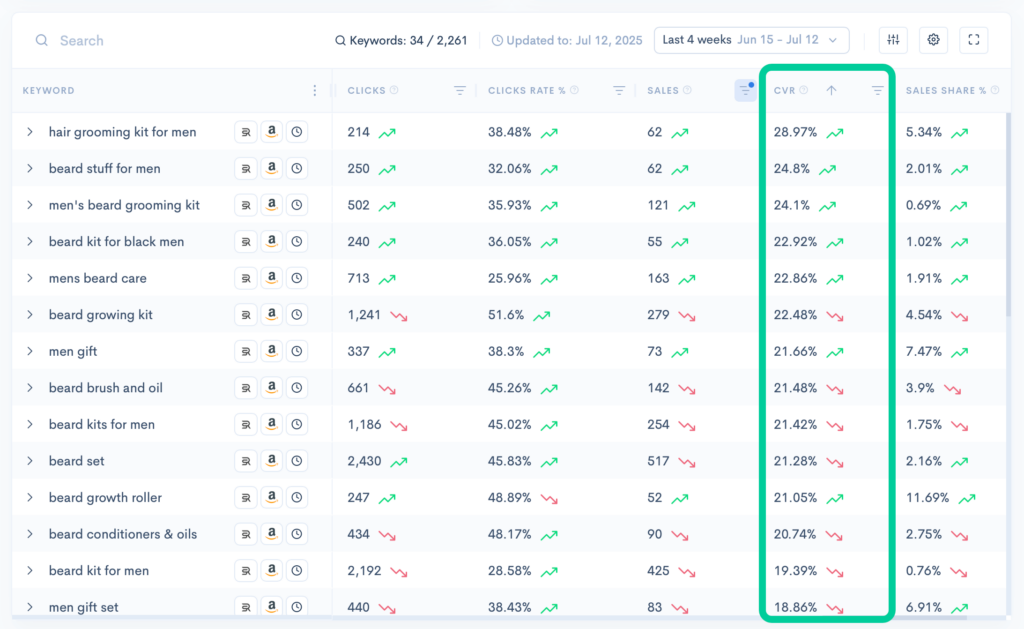Click the Clicks Rate % header label
Screen dimensions: 1024x629
[x=527, y=90]
